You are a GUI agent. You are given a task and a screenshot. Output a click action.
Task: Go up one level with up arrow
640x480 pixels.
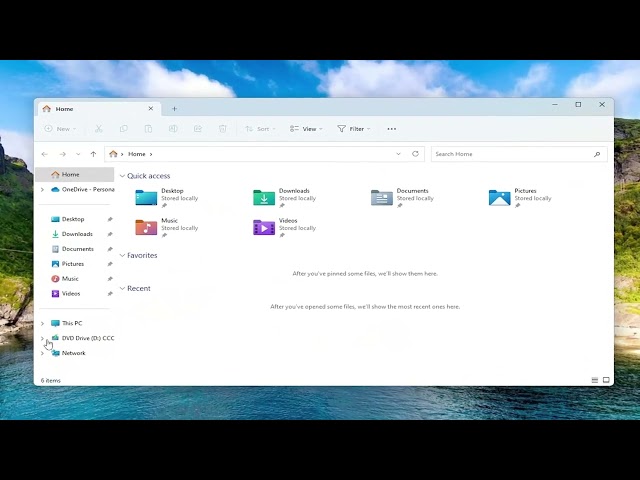click(93, 154)
